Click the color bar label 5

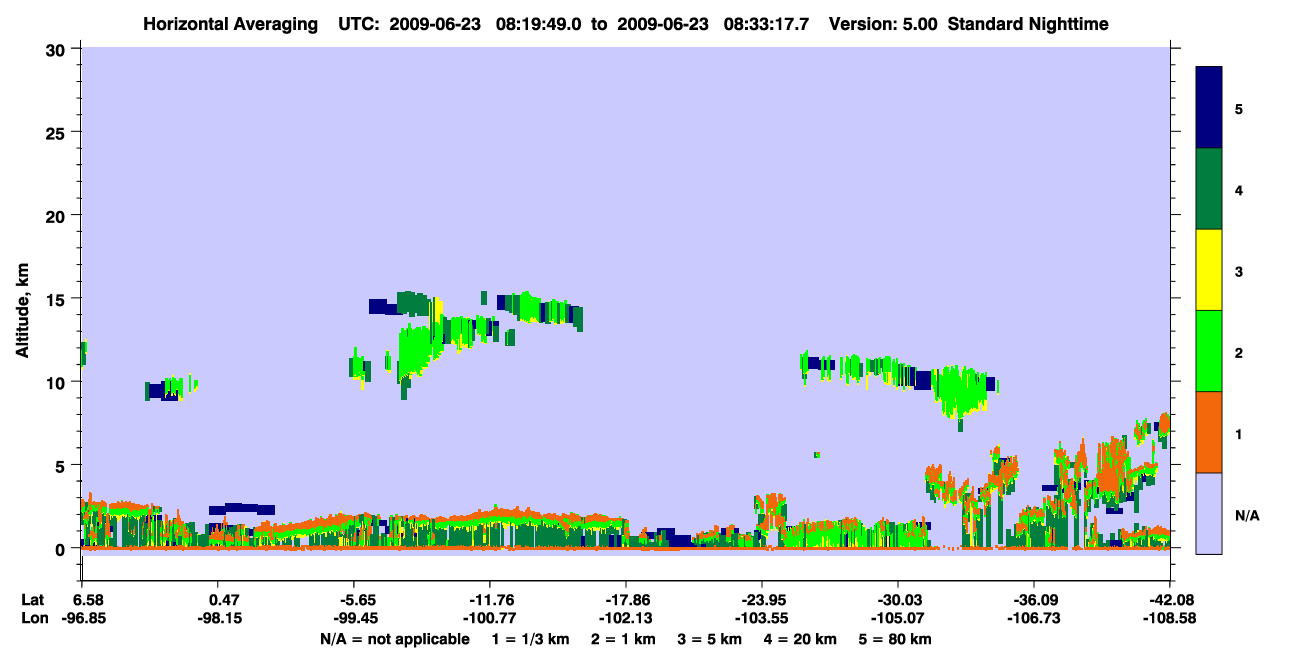coord(1239,108)
